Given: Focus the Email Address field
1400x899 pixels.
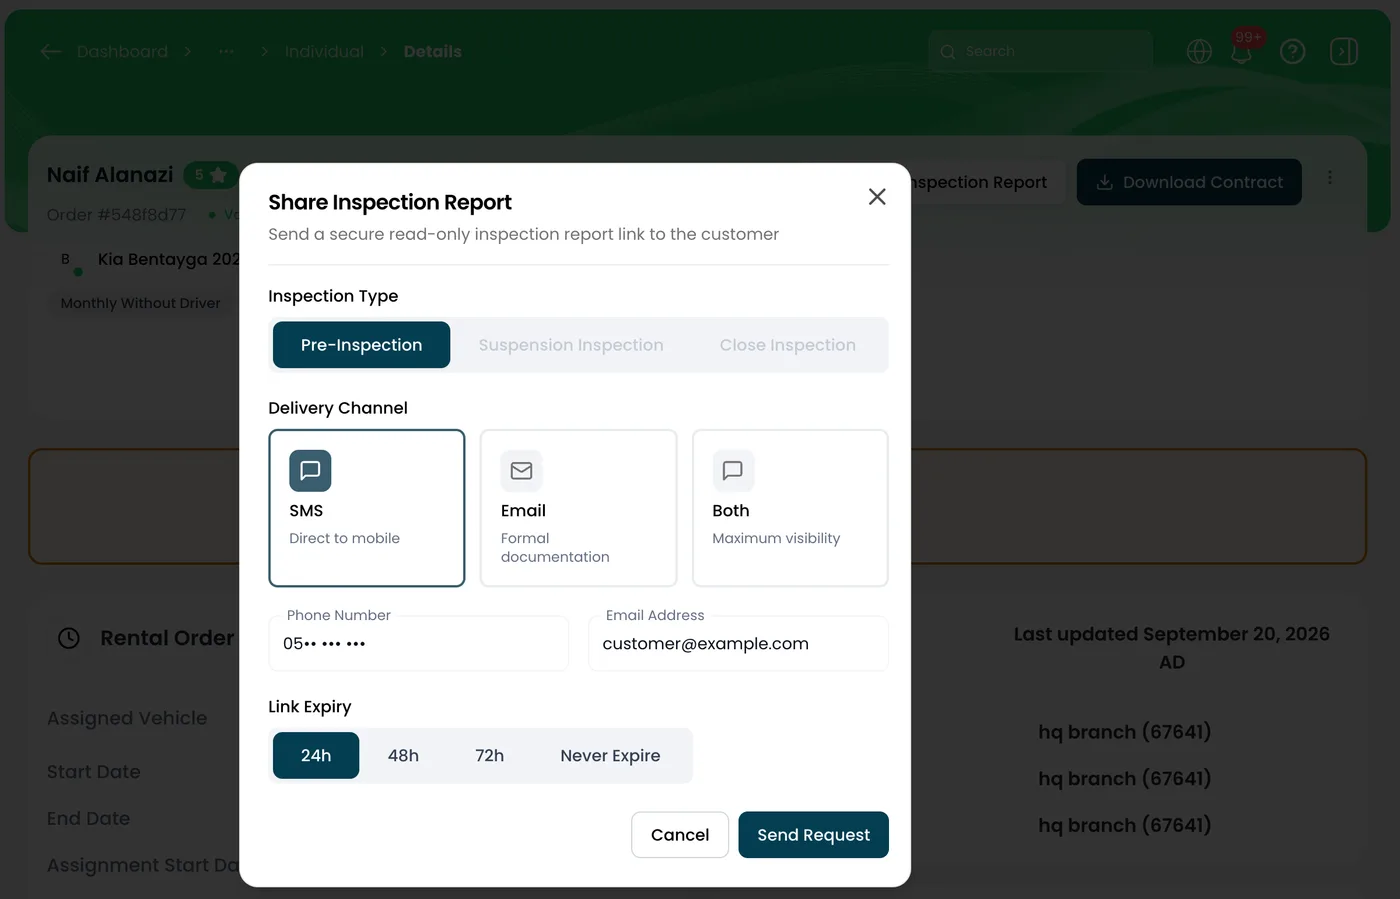Looking at the screenshot, I should coord(738,644).
